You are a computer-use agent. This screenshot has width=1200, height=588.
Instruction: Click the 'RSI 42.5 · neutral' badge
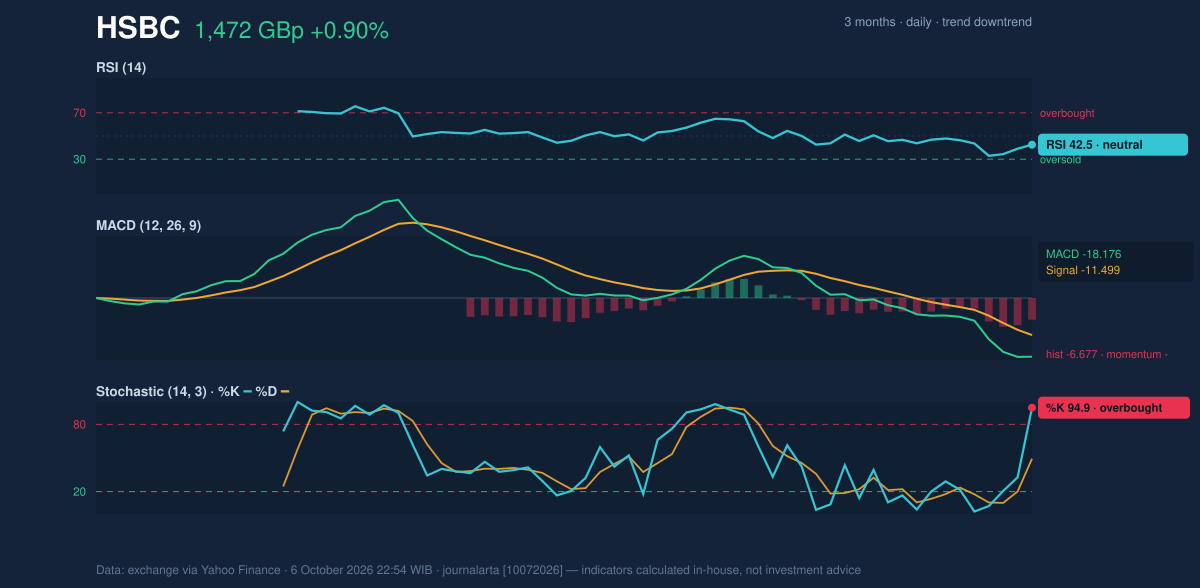pyautogui.click(x=1113, y=145)
